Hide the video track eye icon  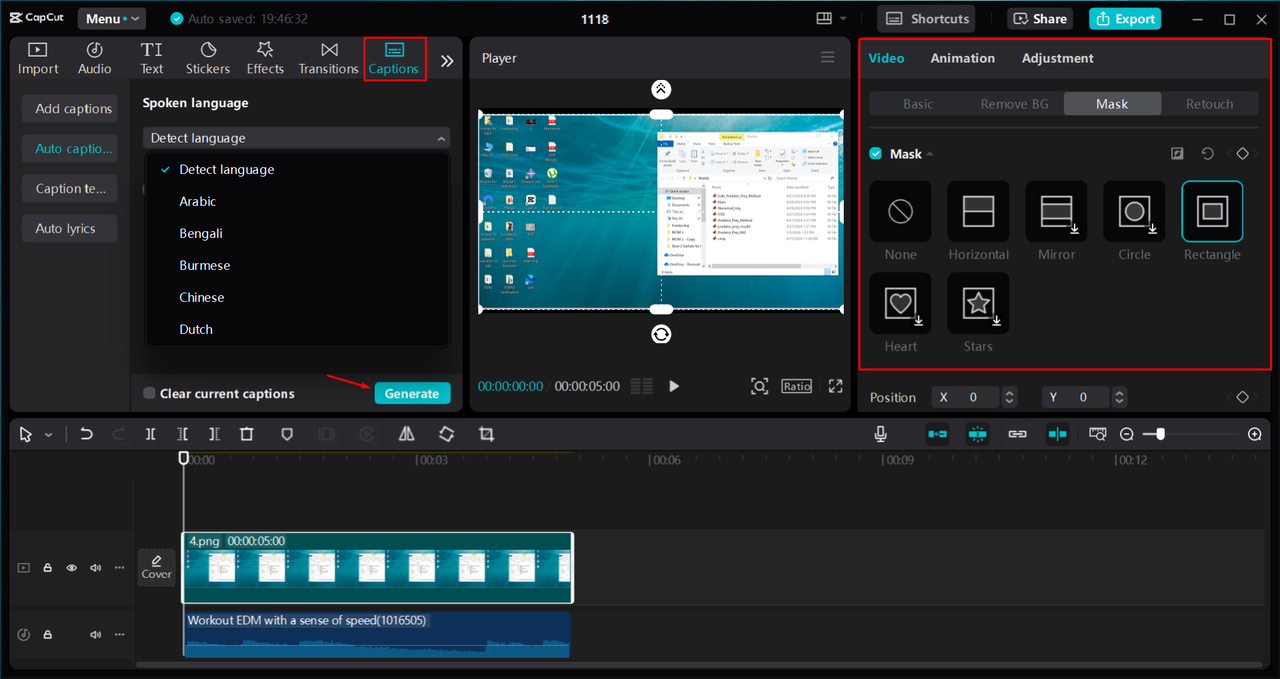tap(71, 568)
